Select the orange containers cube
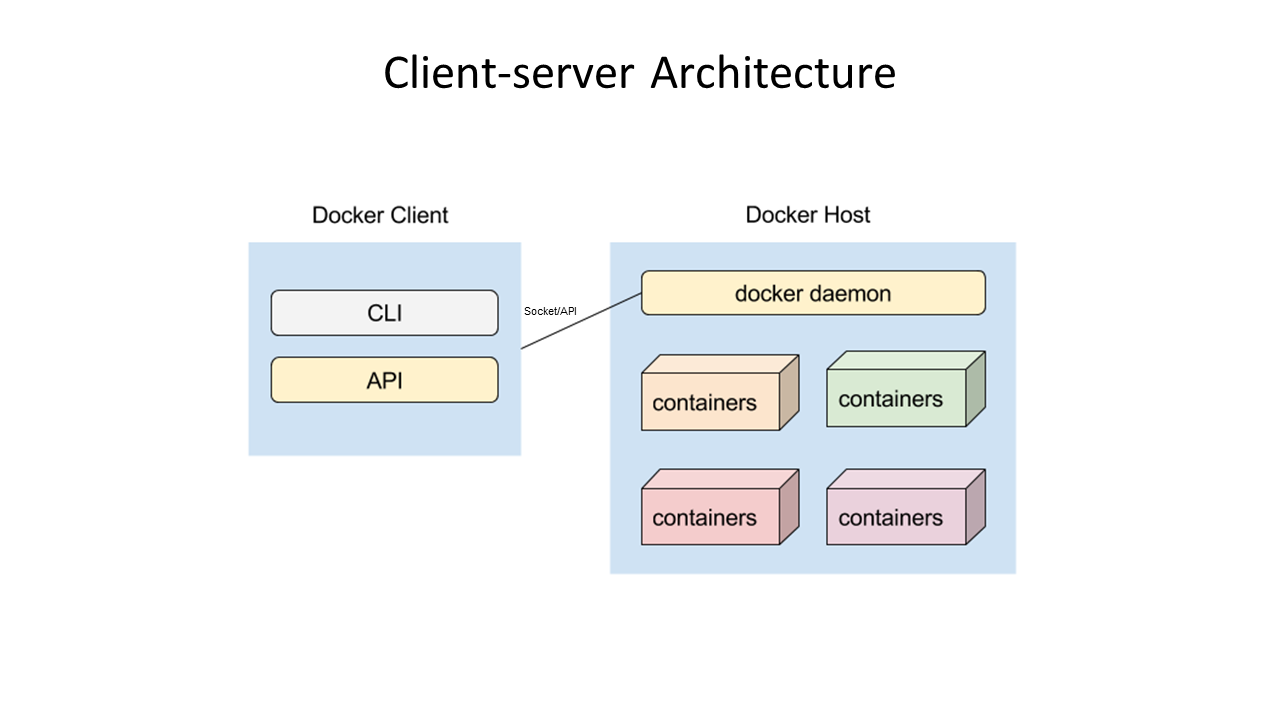 pos(720,393)
